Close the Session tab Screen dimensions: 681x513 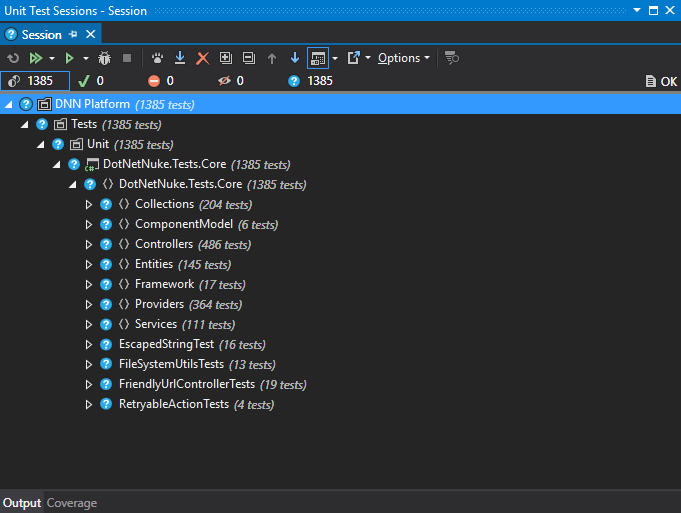pyautogui.click(x=90, y=34)
